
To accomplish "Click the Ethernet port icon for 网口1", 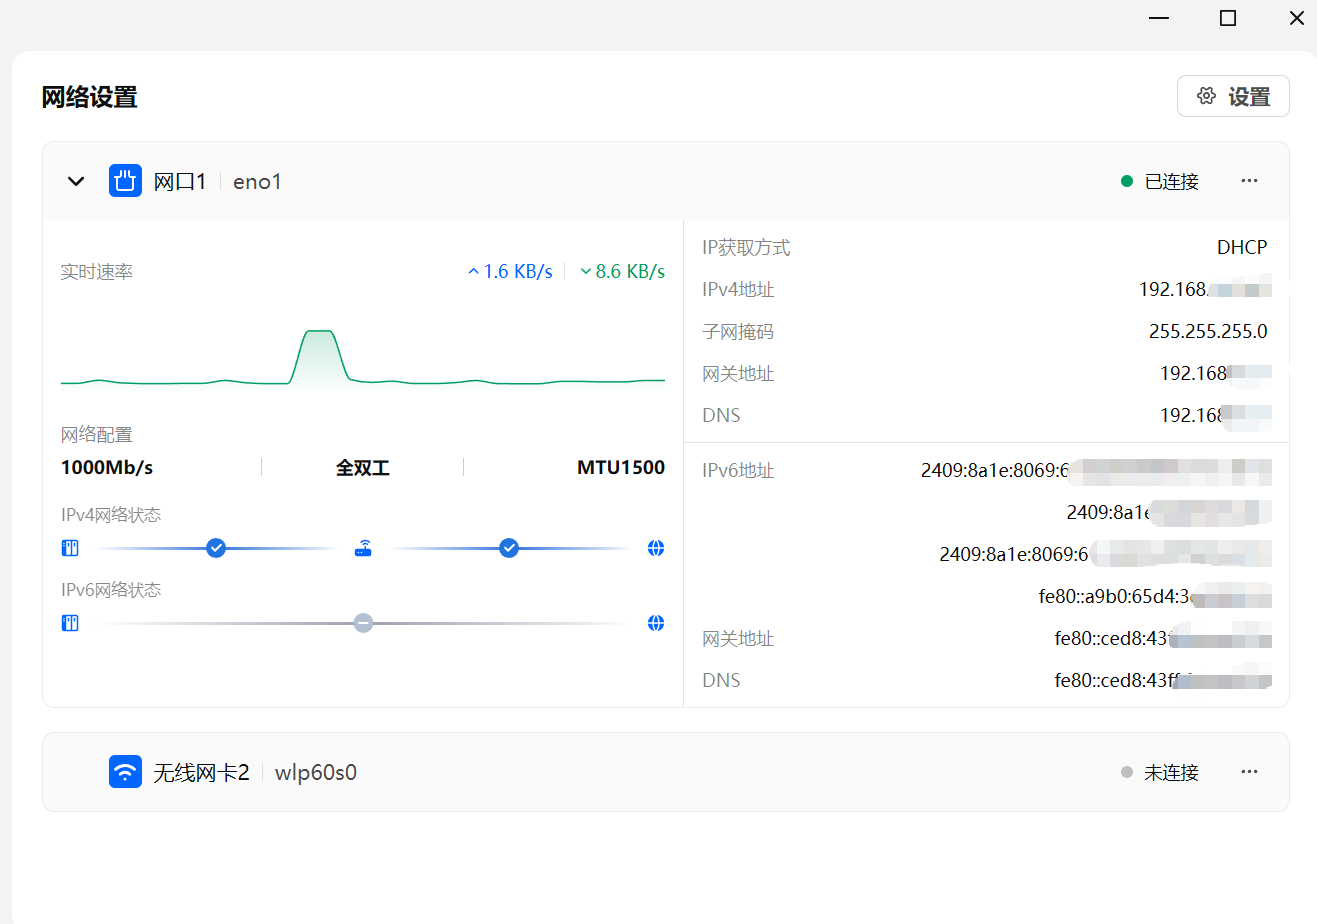I will click(x=125, y=181).
